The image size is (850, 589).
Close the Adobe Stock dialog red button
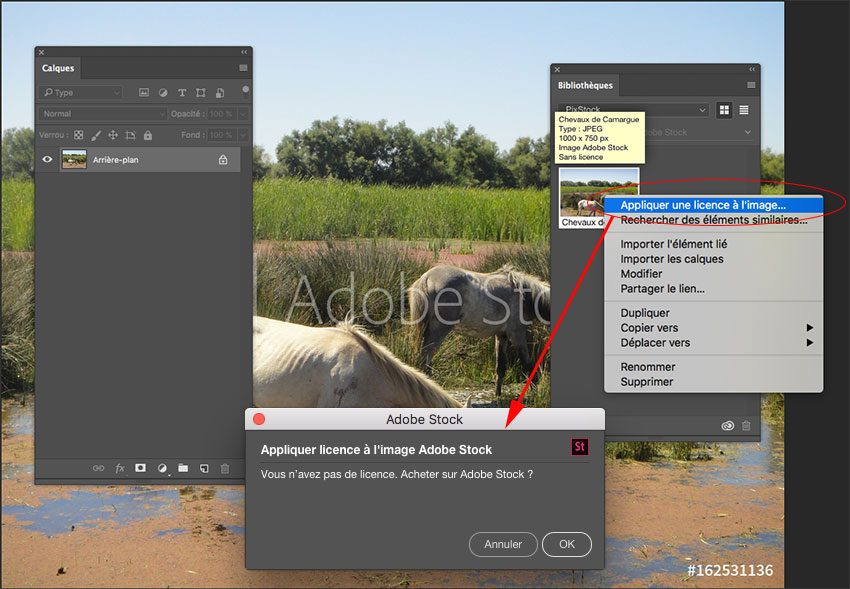[259, 419]
